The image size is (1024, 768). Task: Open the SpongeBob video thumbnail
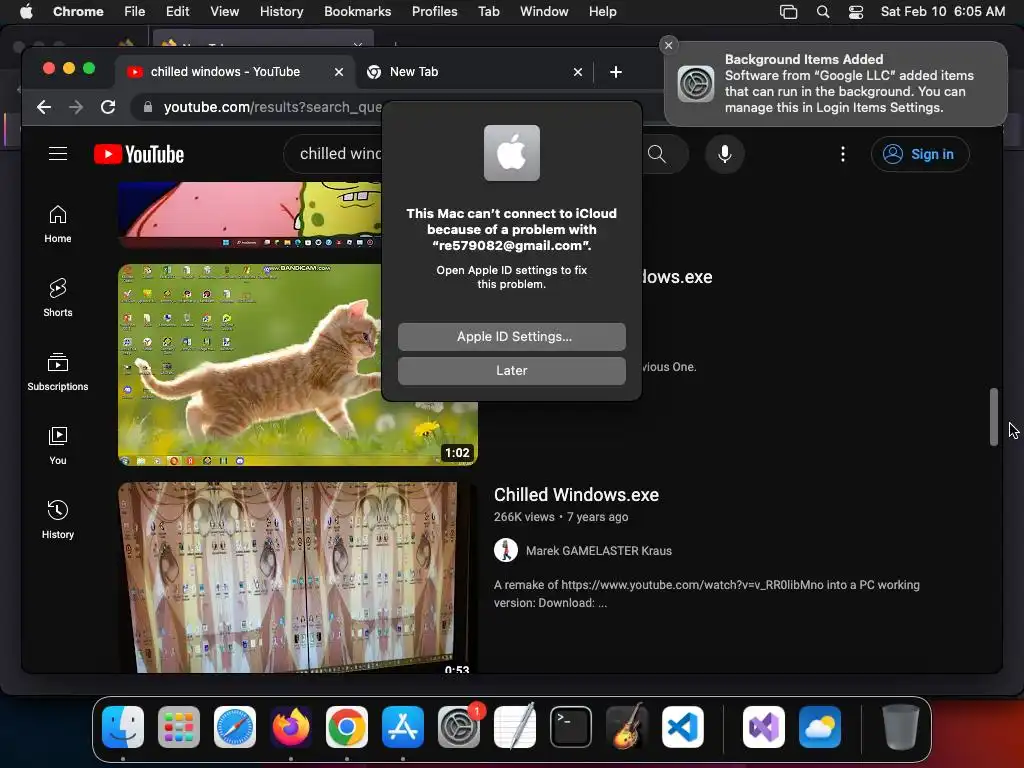249,215
